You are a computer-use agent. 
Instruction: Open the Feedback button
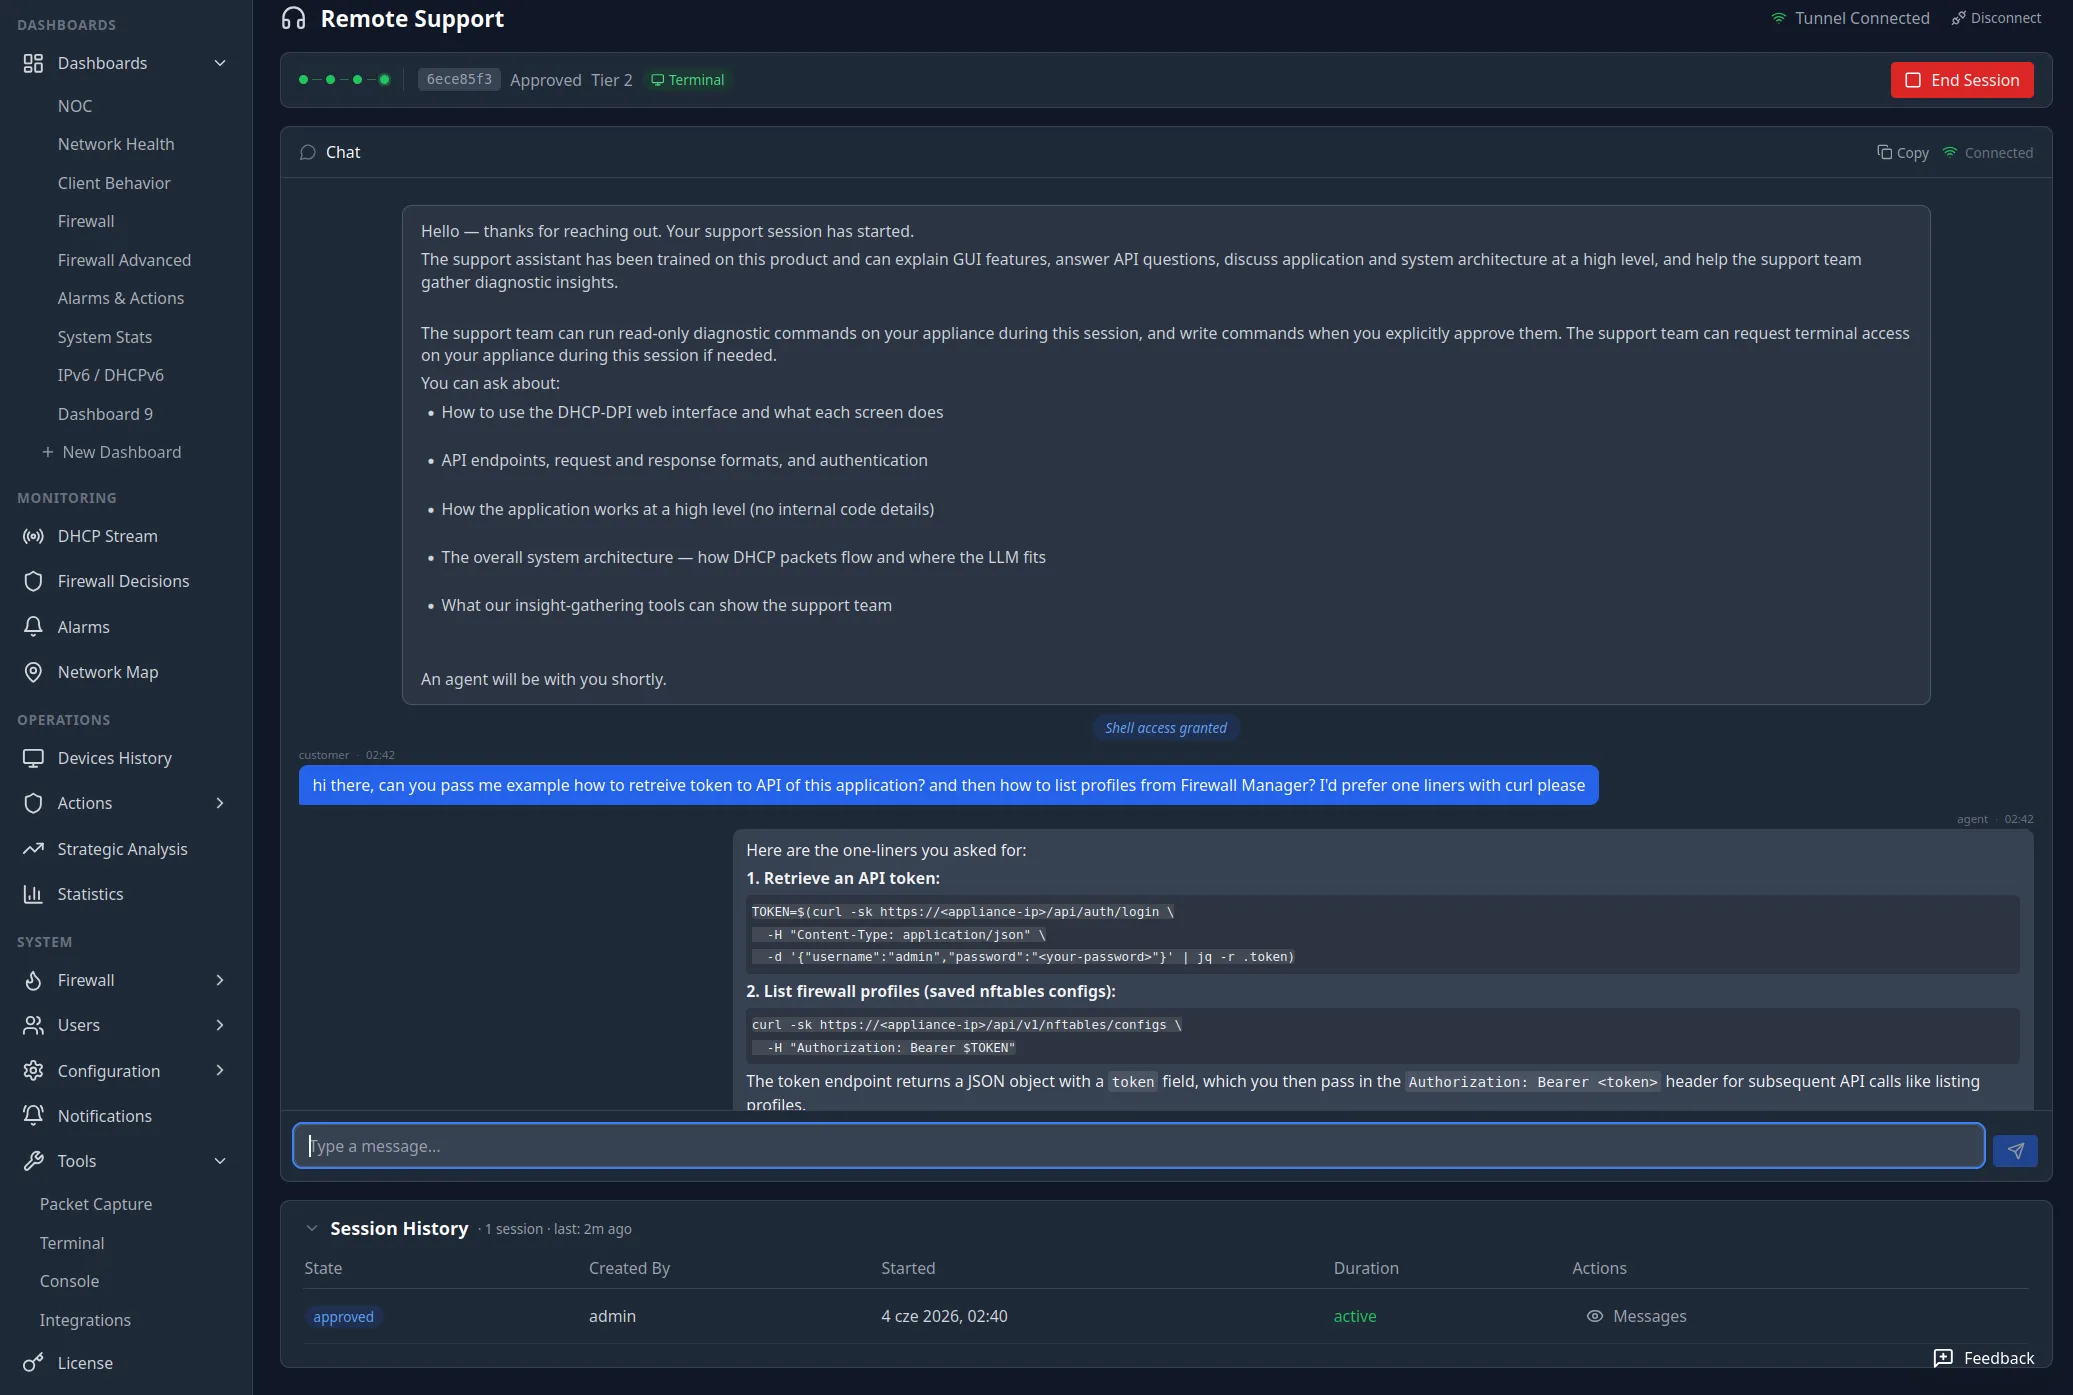click(x=1984, y=1358)
